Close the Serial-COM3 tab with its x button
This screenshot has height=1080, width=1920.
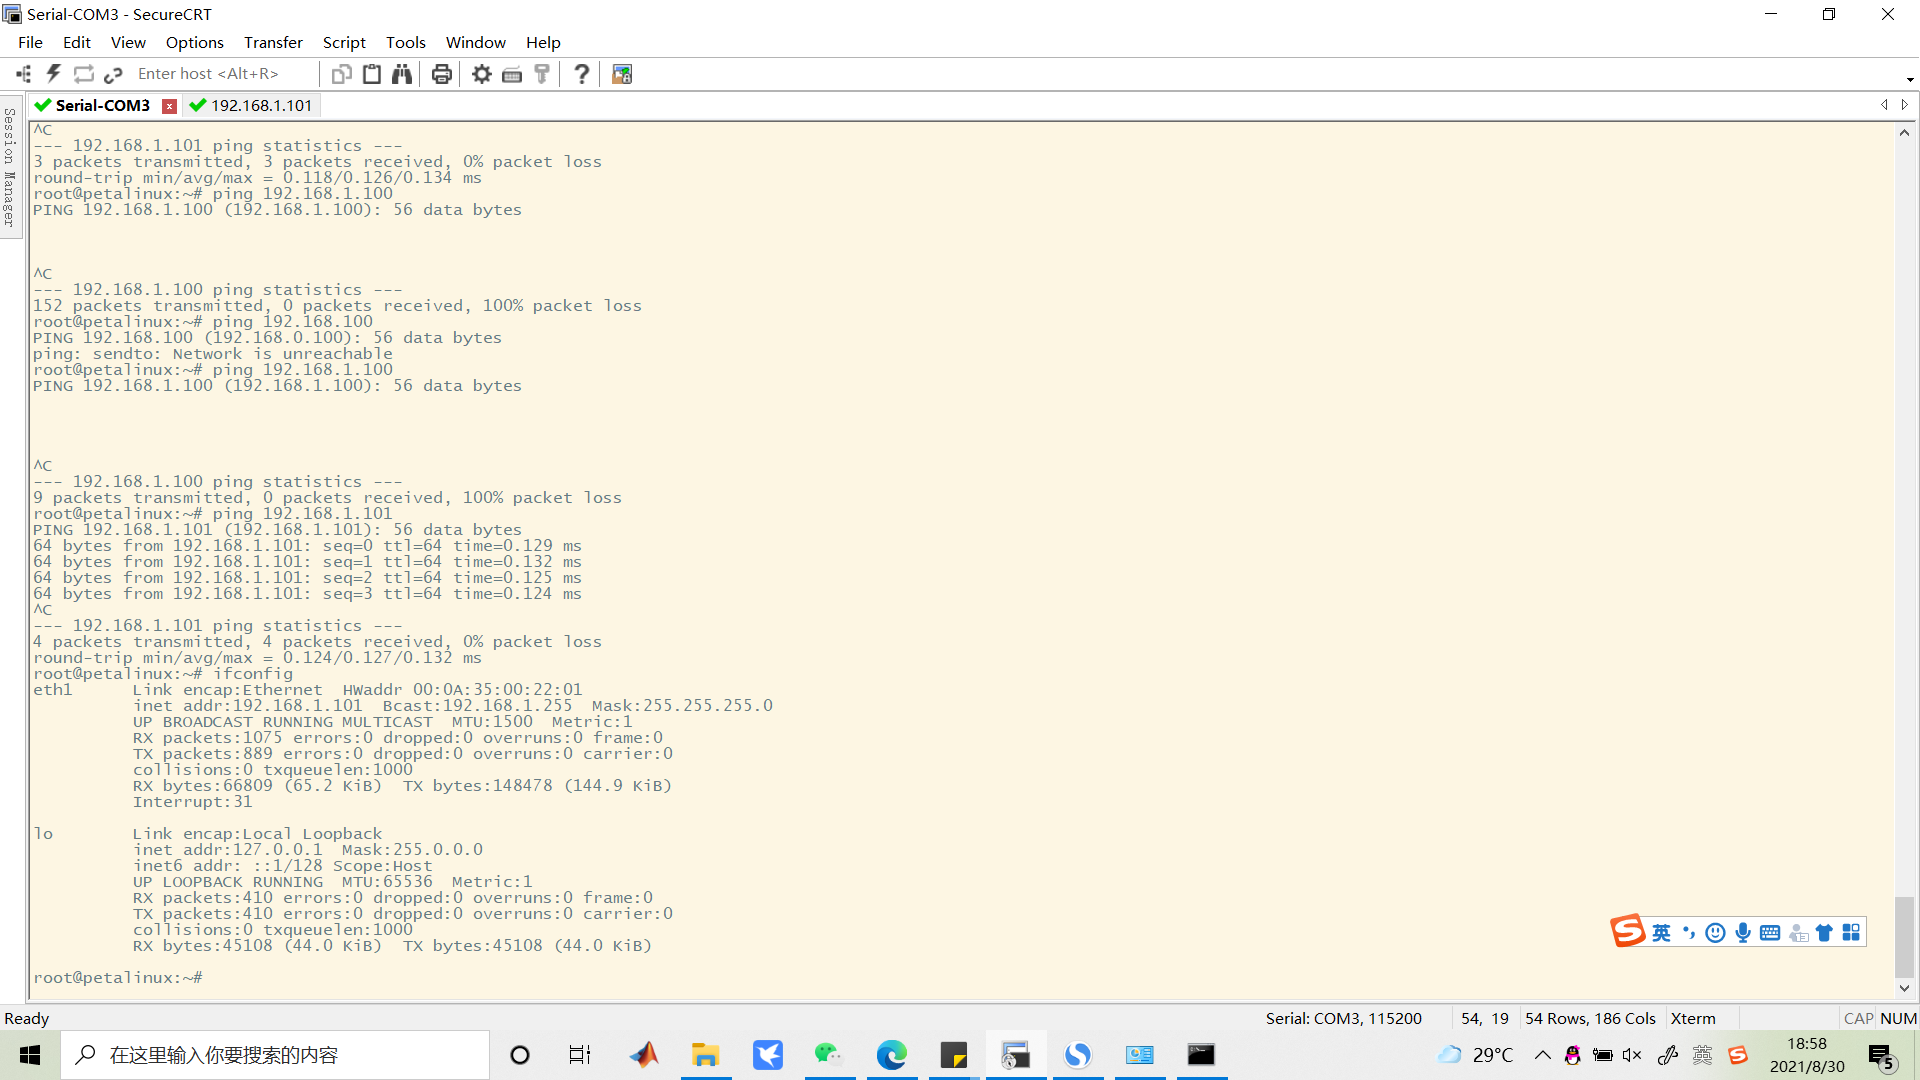169,105
